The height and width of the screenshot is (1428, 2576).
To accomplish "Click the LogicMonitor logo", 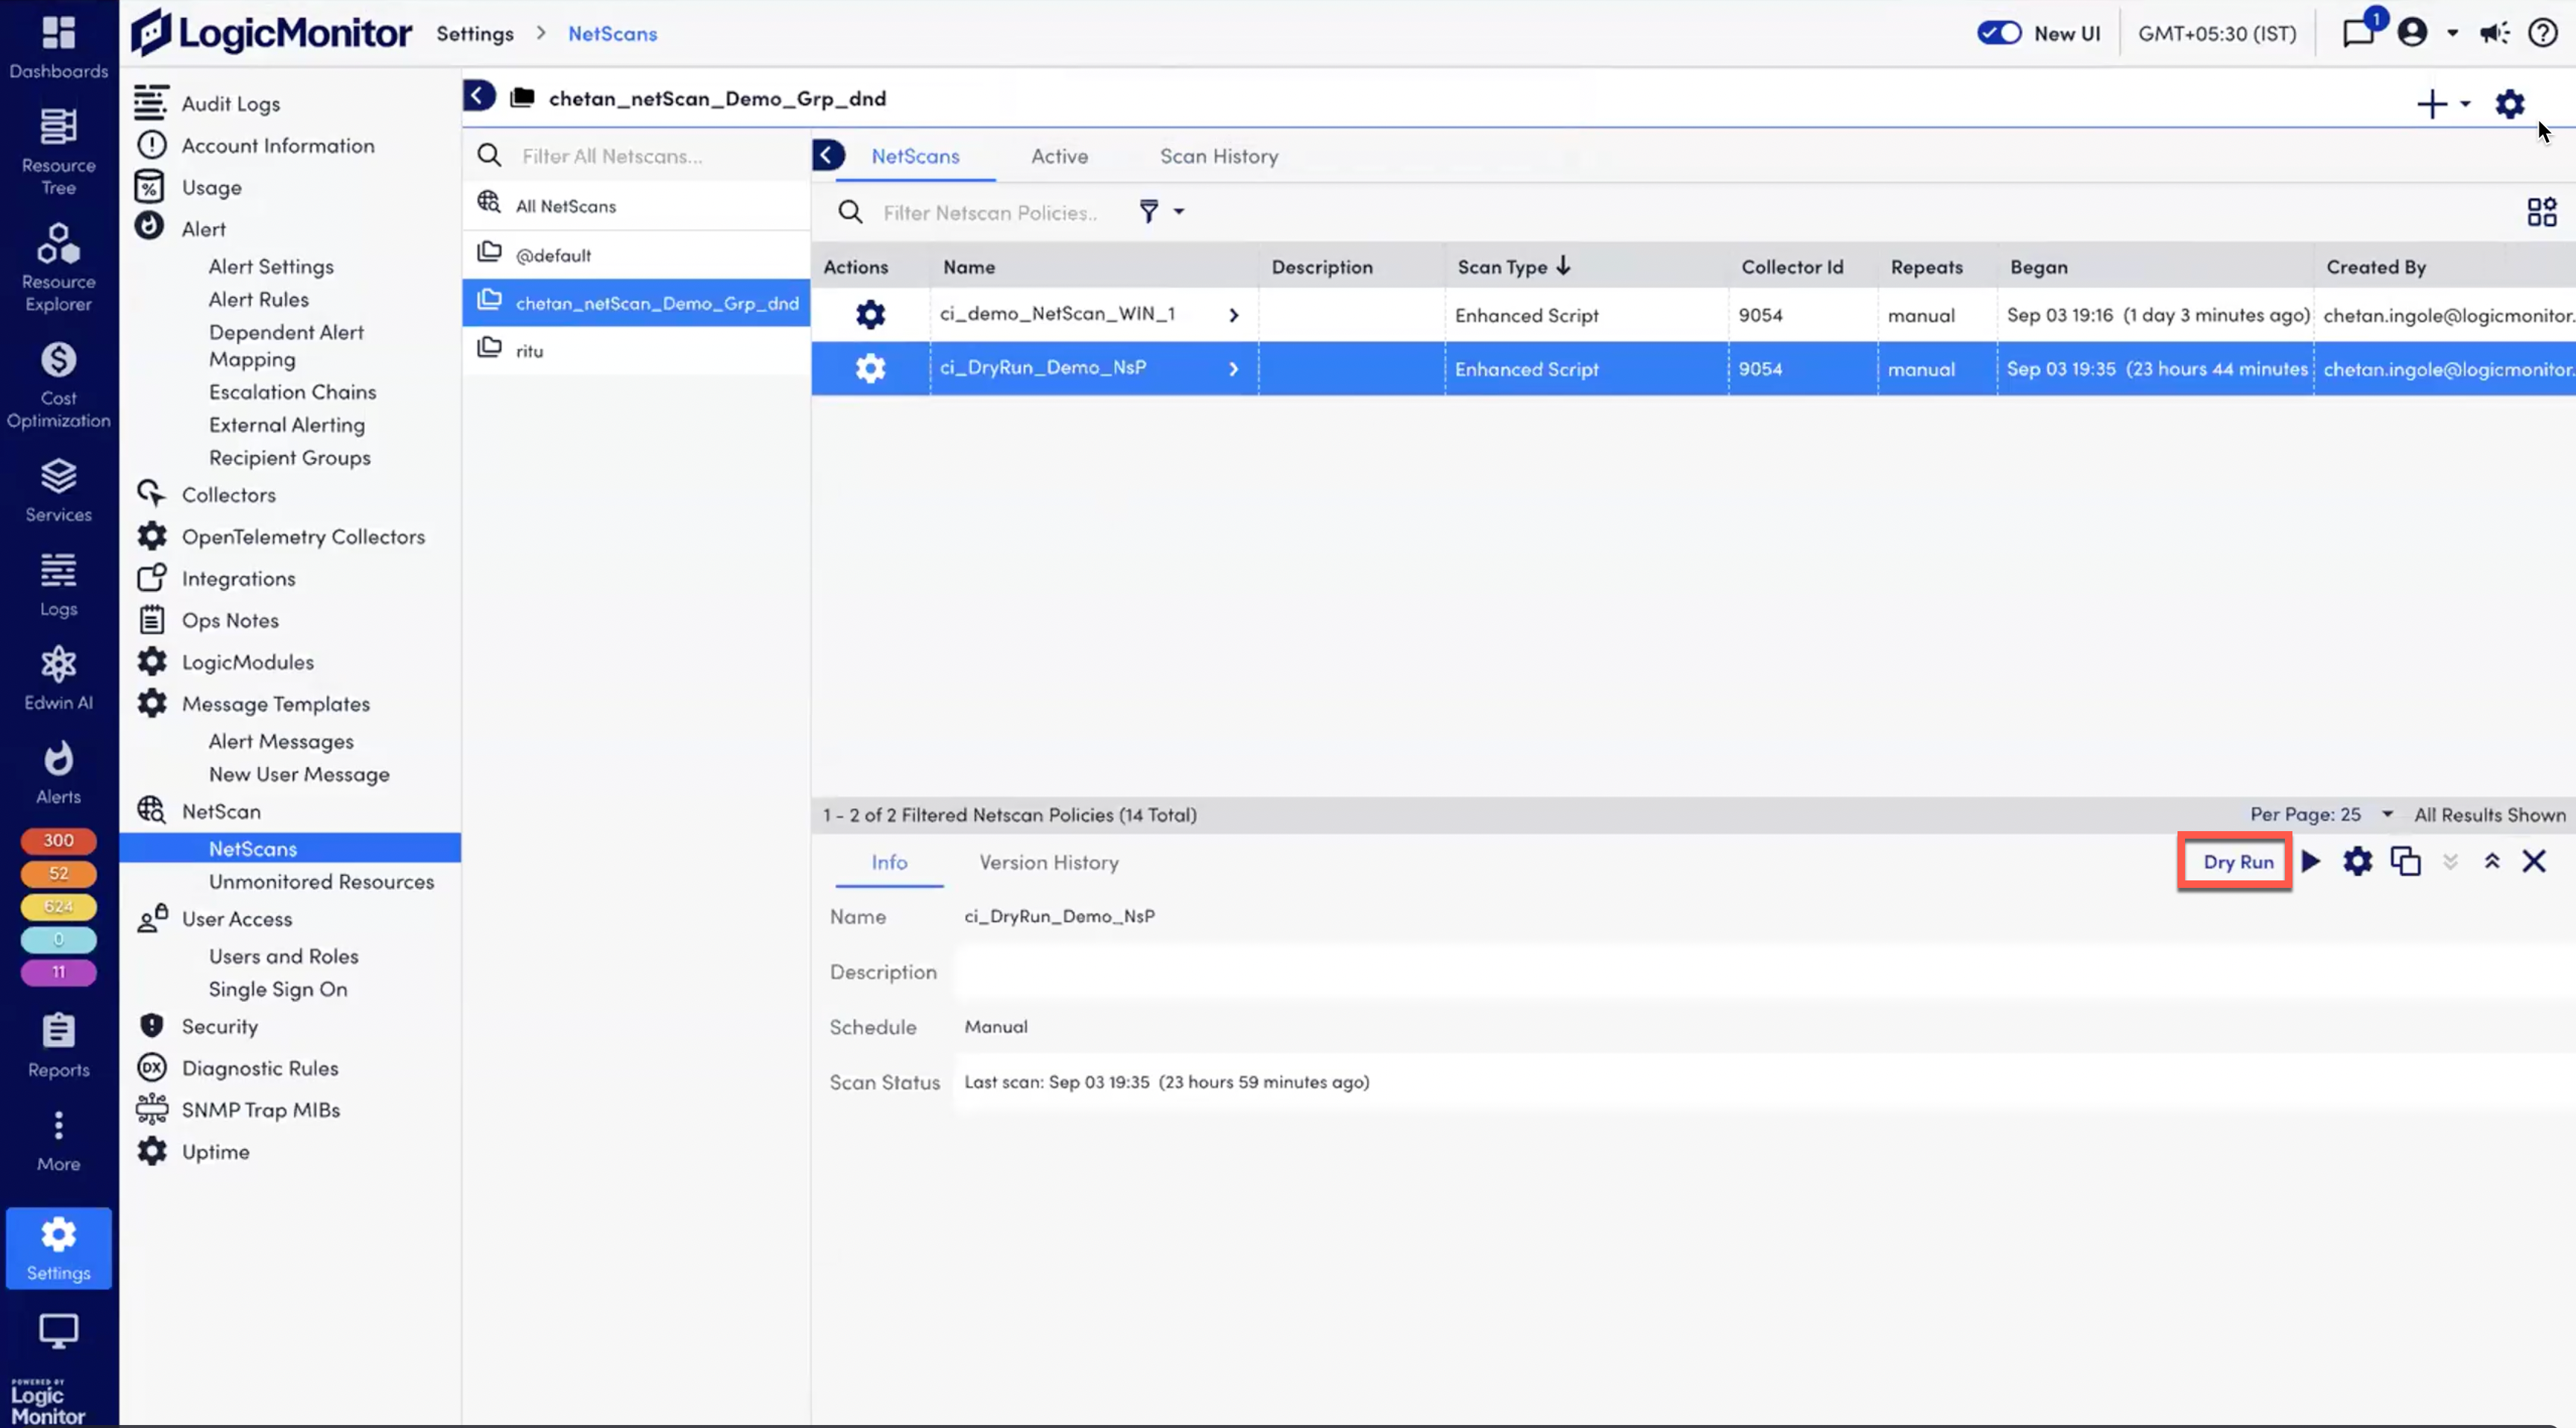I will [x=271, y=33].
